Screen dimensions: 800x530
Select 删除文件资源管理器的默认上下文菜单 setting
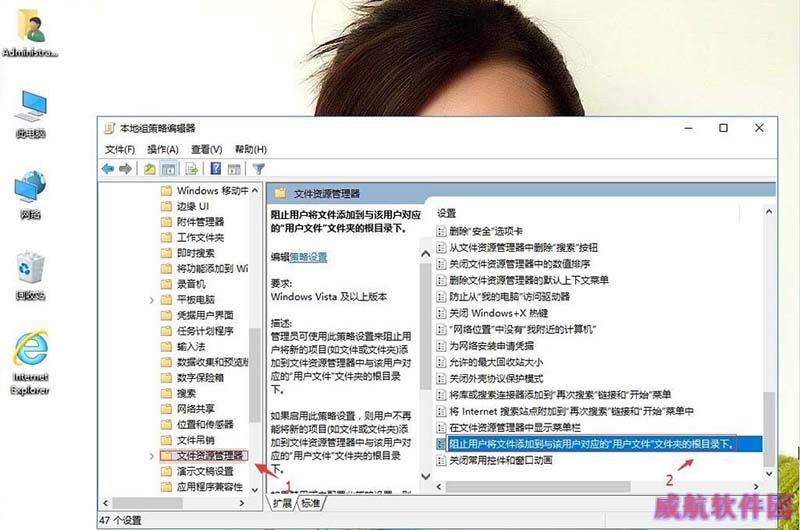tap(529, 281)
